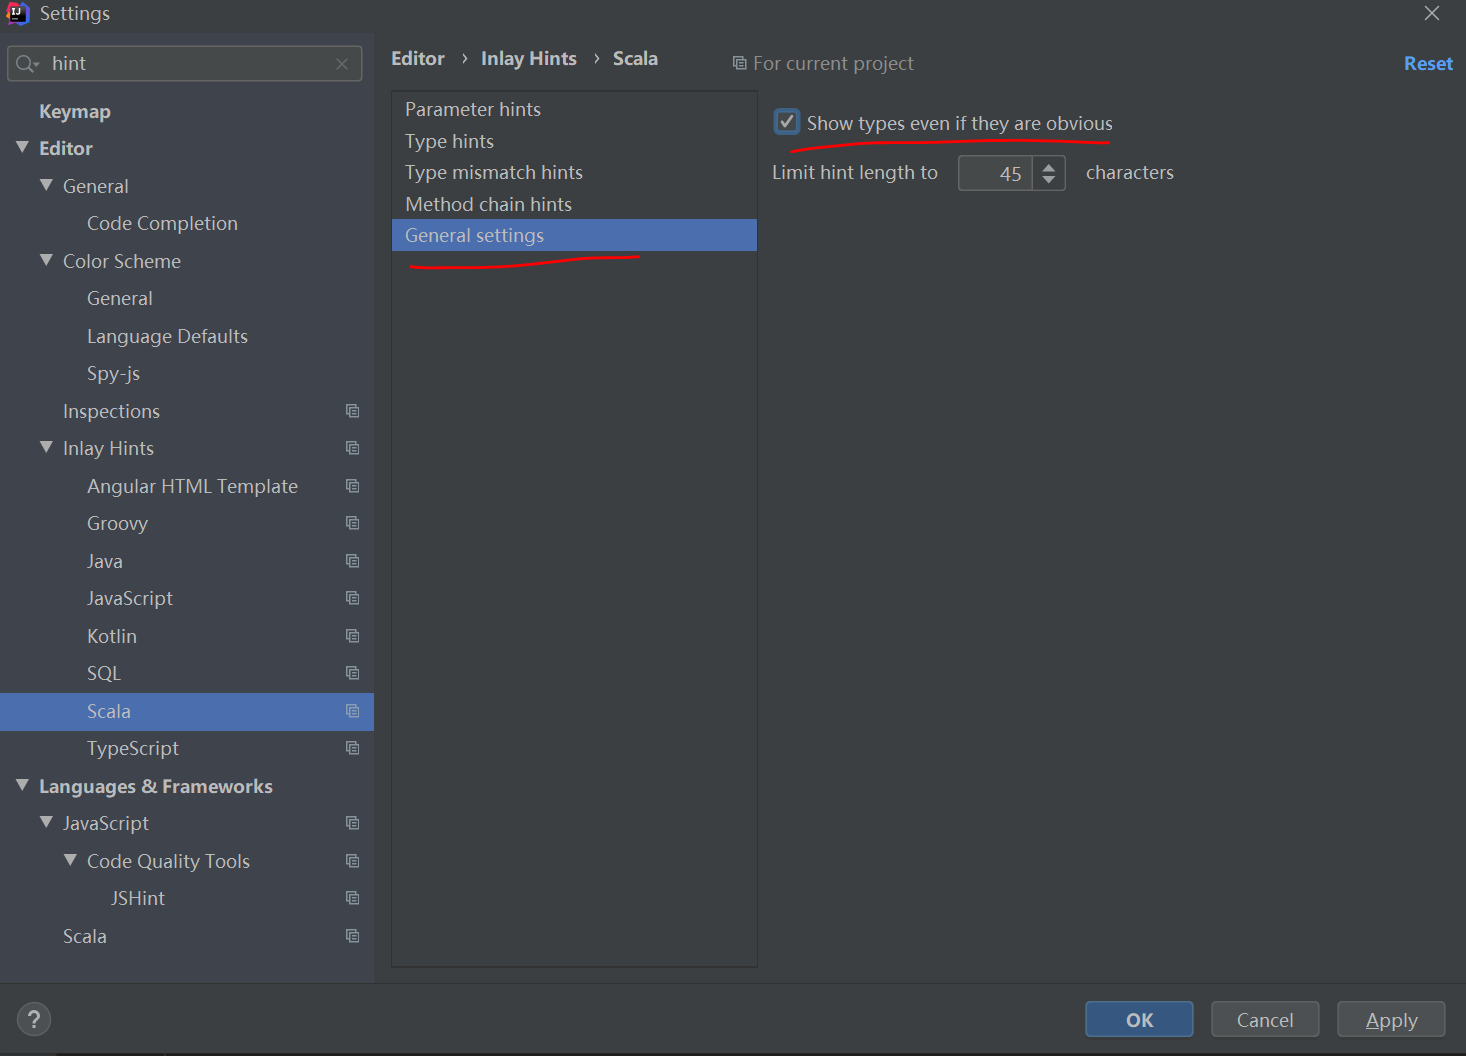1466x1056 pixels.
Task: Click the For current project icon in the header
Action: (x=740, y=63)
